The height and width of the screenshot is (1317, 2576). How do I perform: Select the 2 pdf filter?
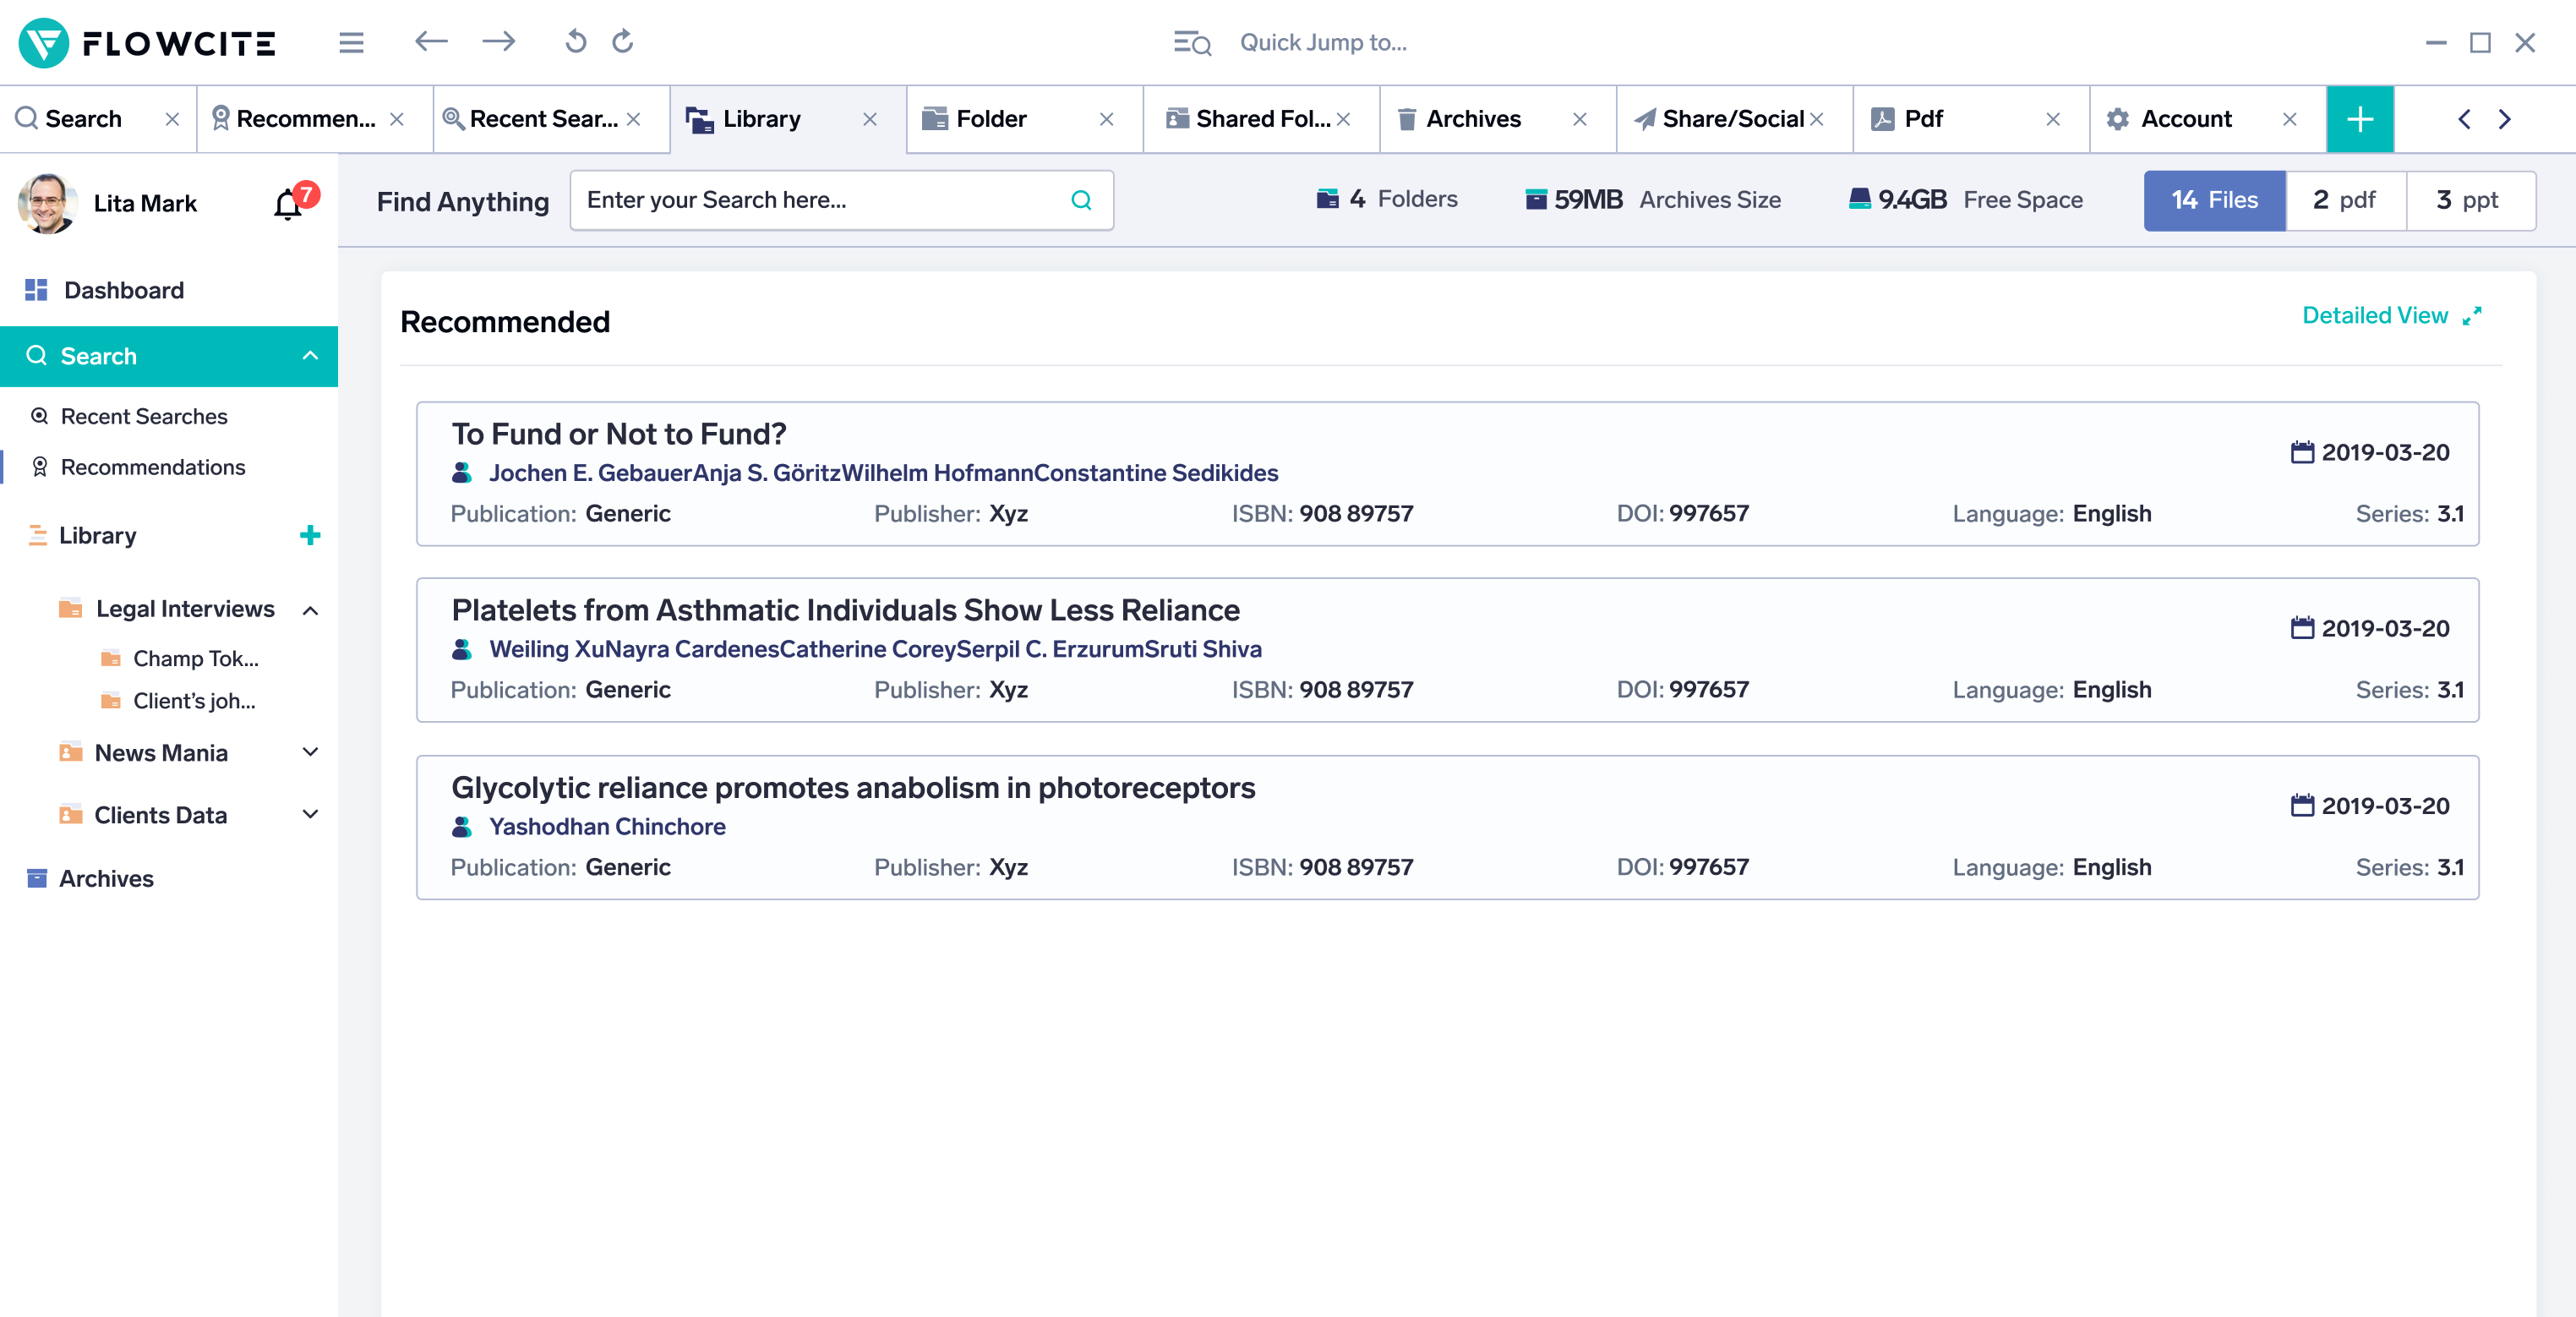(2345, 200)
